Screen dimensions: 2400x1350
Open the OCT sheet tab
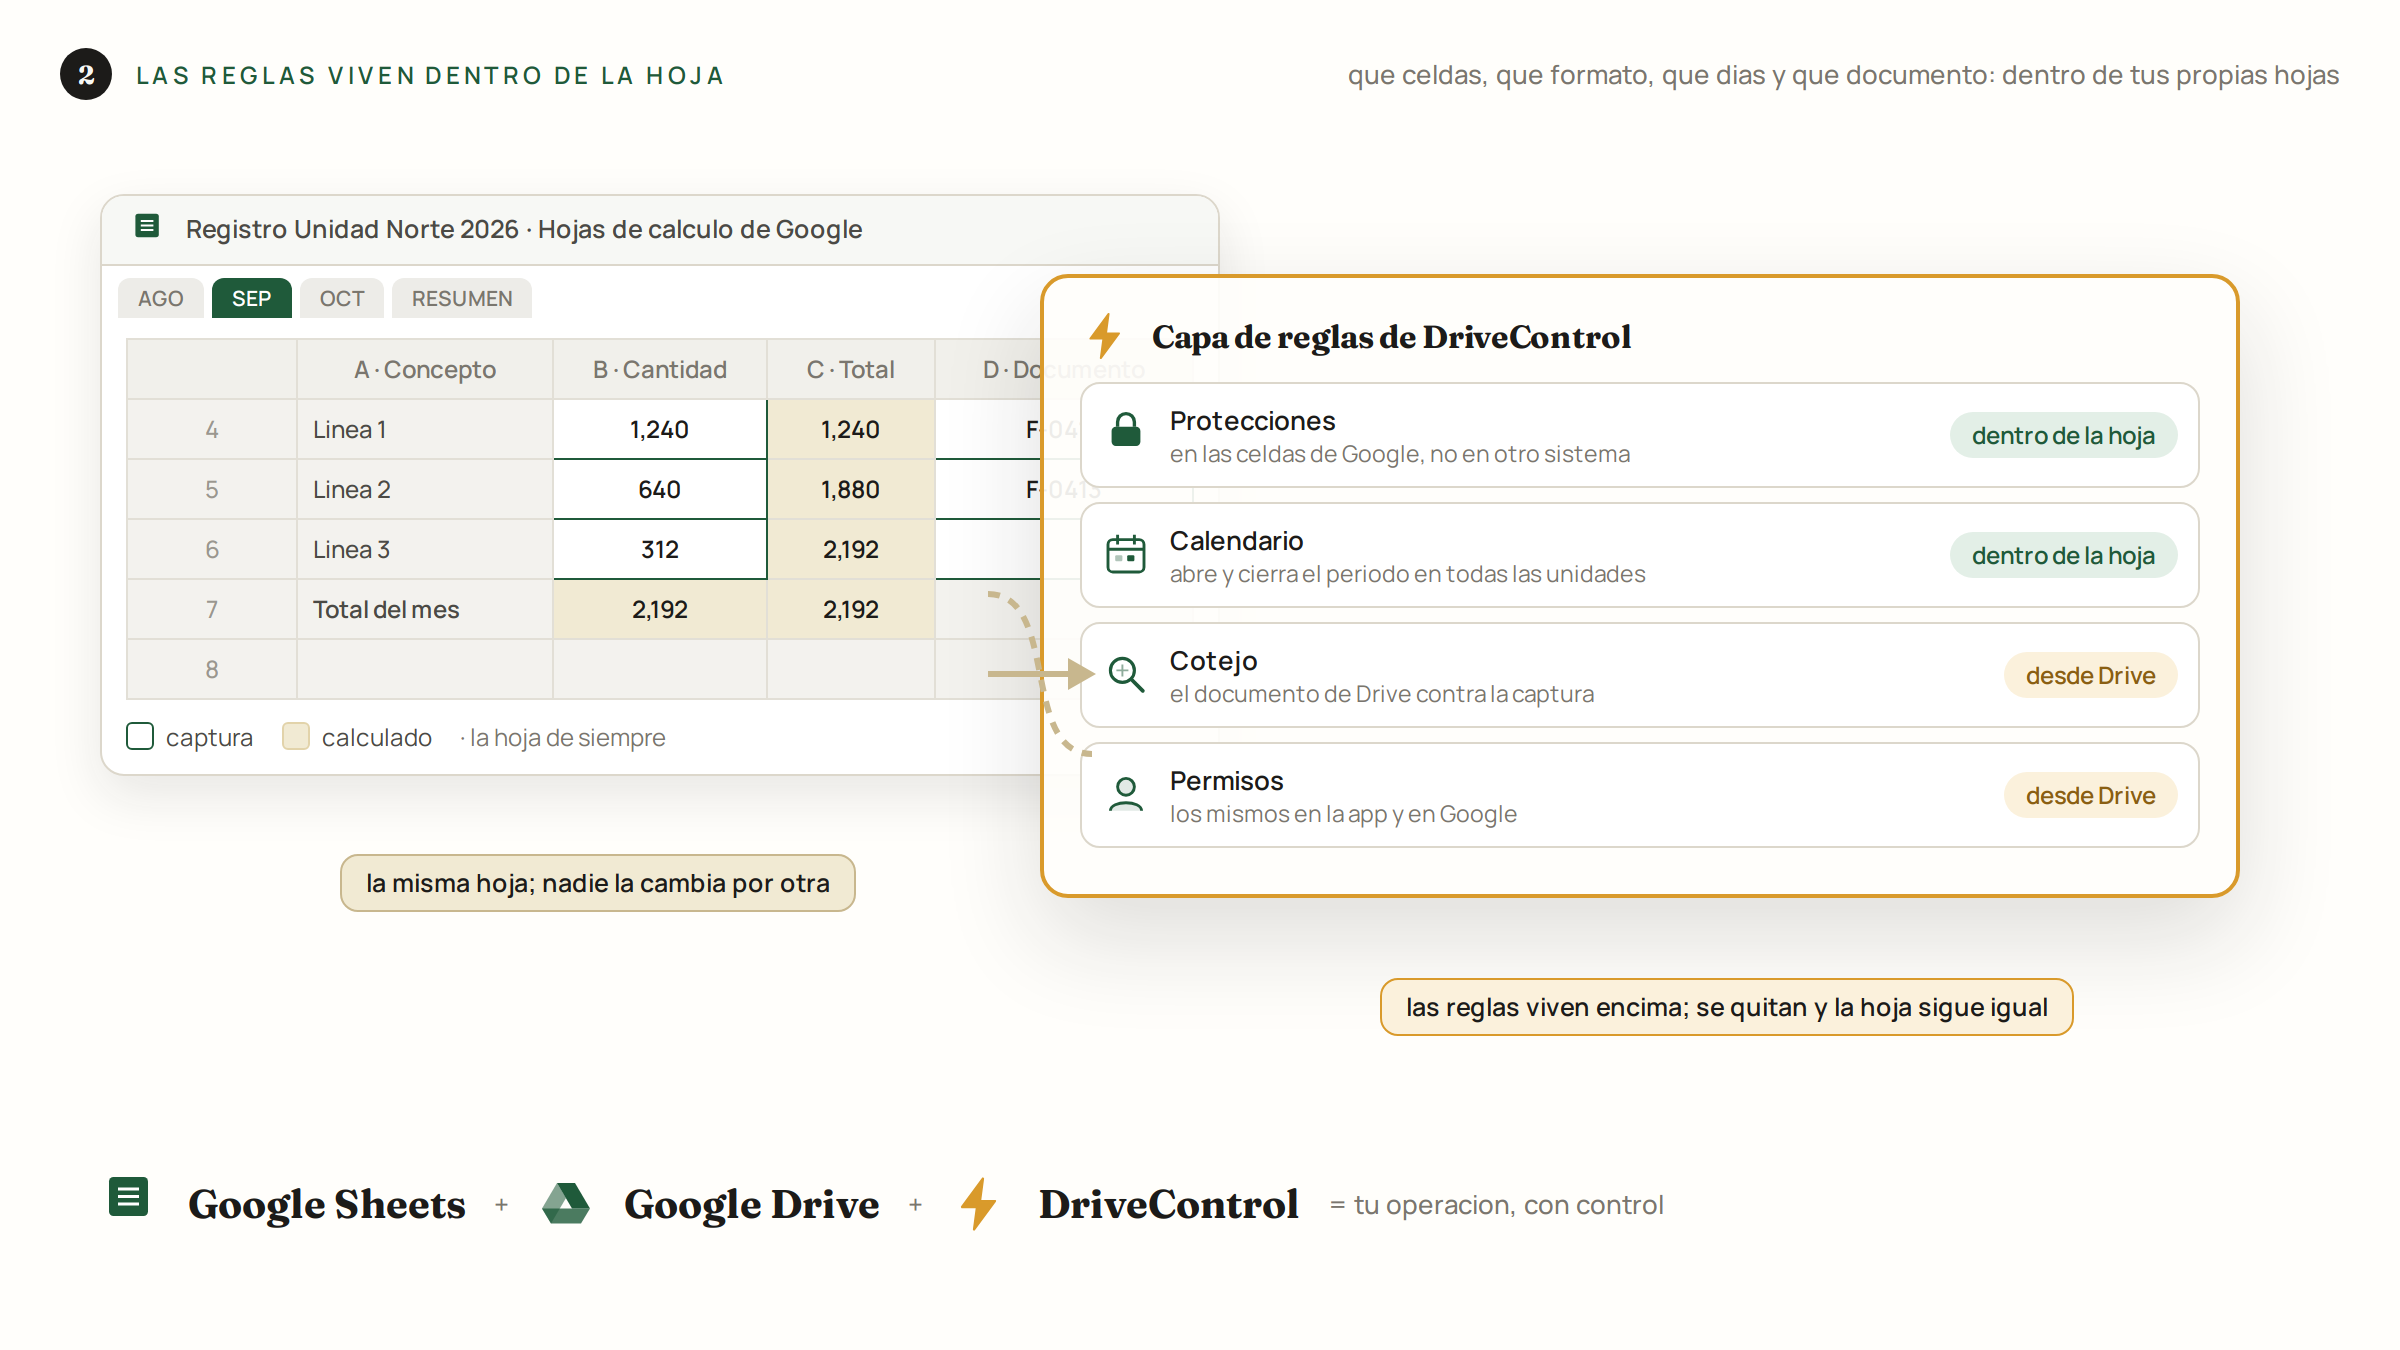click(x=342, y=298)
